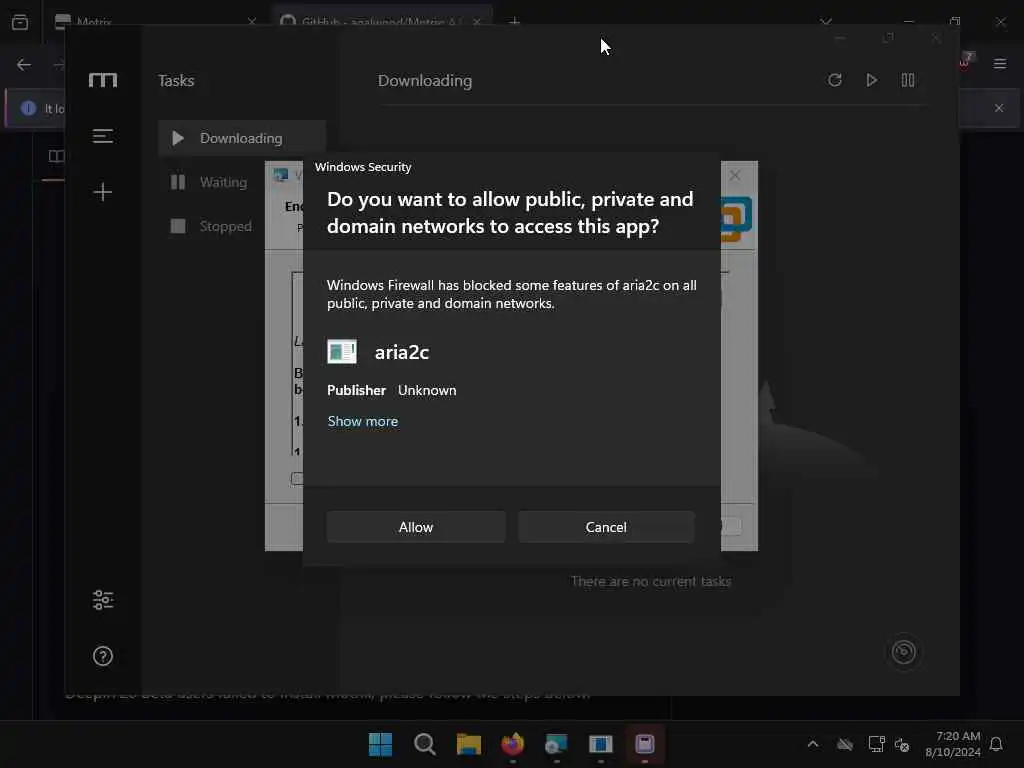Screen dimensions: 1024x768
Task: Pause all tasks
Action: pos(908,80)
